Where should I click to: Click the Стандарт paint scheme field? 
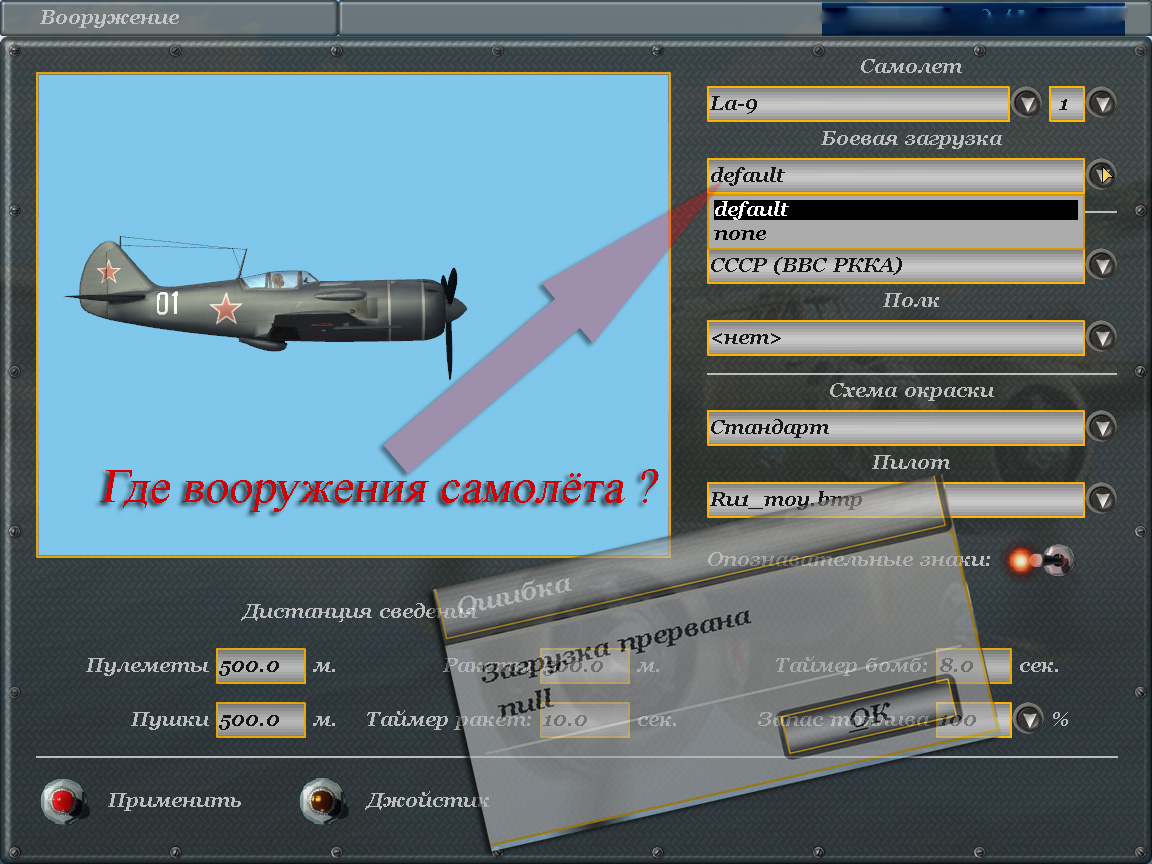click(896, 428)
